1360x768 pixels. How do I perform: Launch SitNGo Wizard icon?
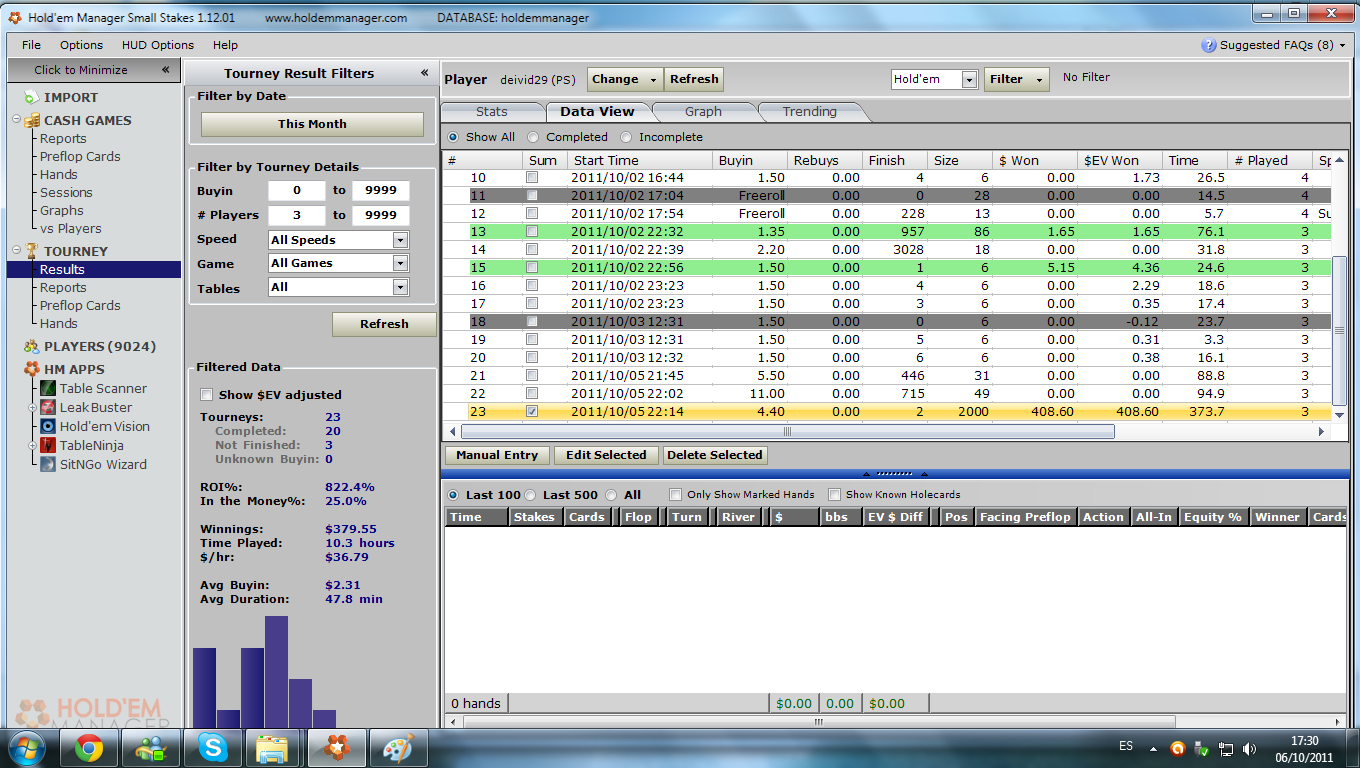48,464
